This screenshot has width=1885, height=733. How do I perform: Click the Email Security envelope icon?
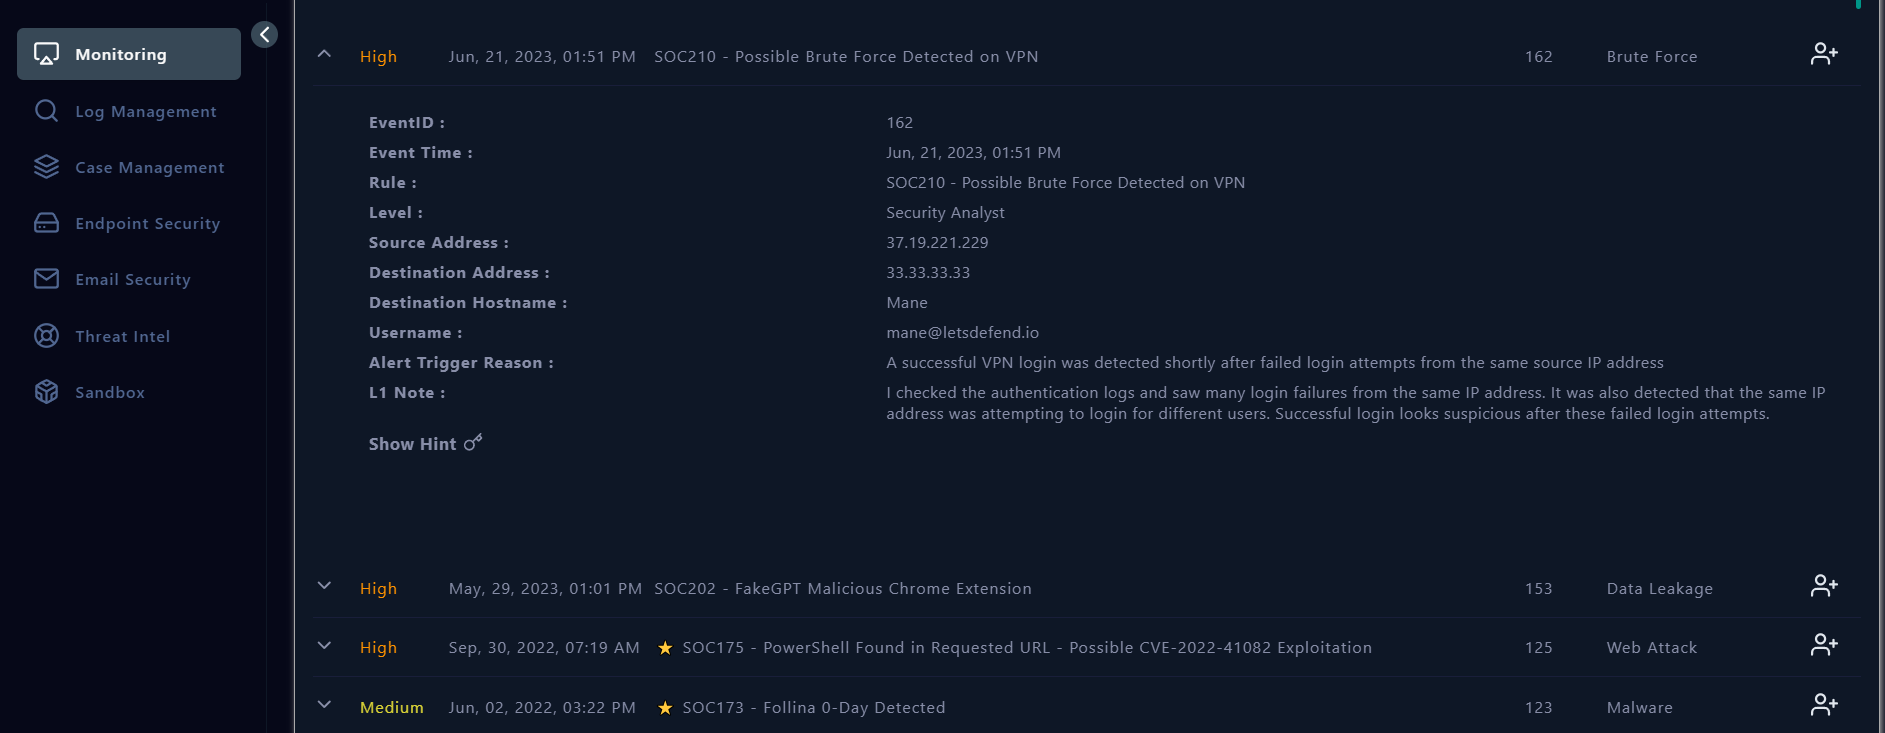(46, 279)
